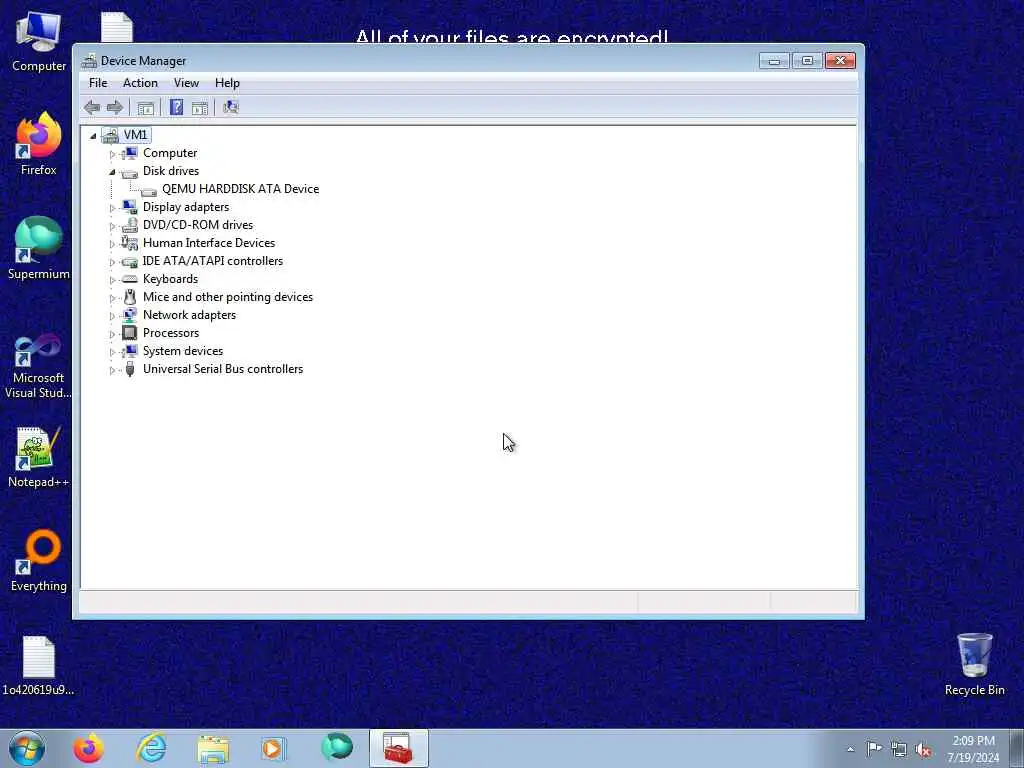This screenshot has height=768, width=1024.
Task: Select the QEMU HARDDISK ATA Device text
Action: pos(240,189)
